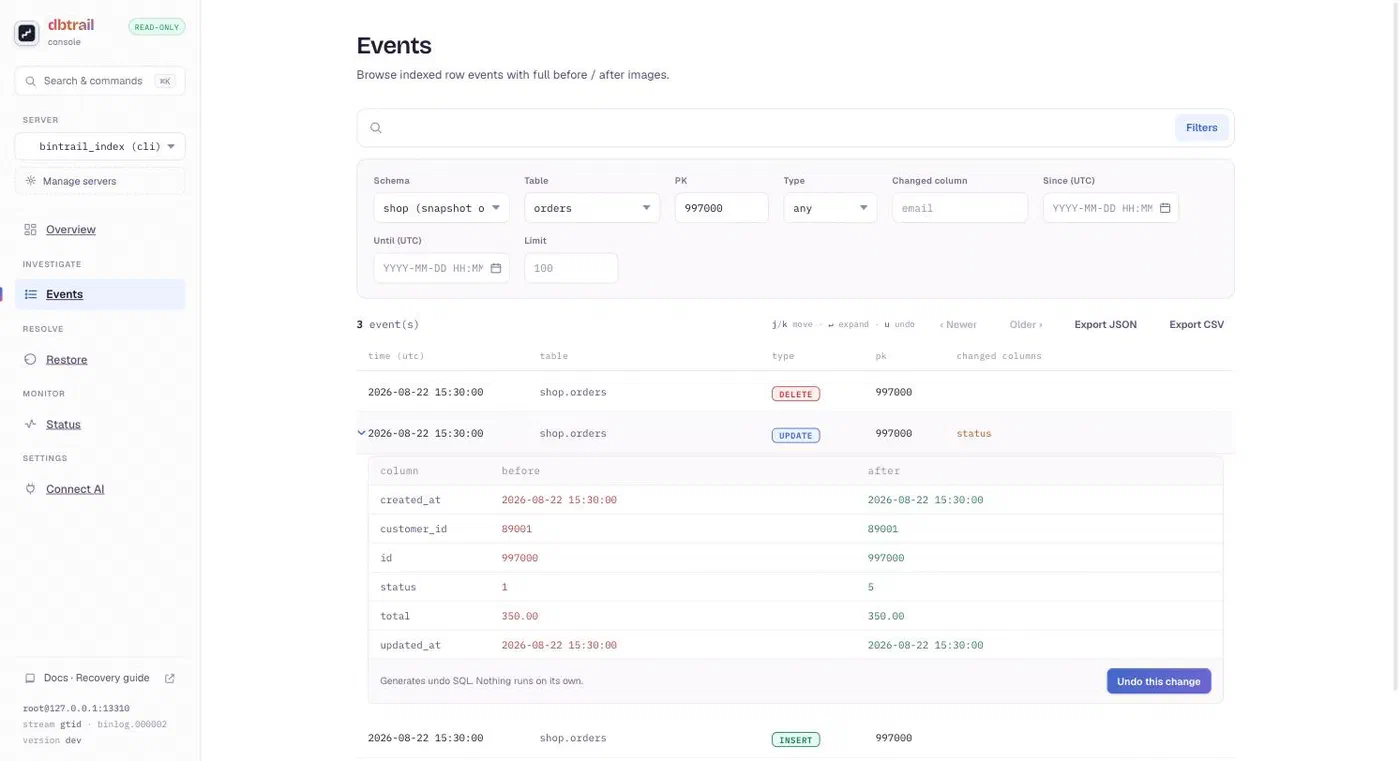Click the PK input field with 997000
The image size is (1400, 761).
tap(721, 208)
